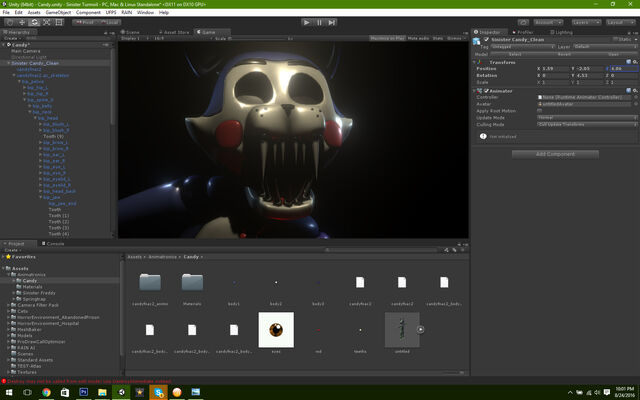Open the Culling Mode dropdown
This screenshot has height=400, width=640.
pos(587,124)
